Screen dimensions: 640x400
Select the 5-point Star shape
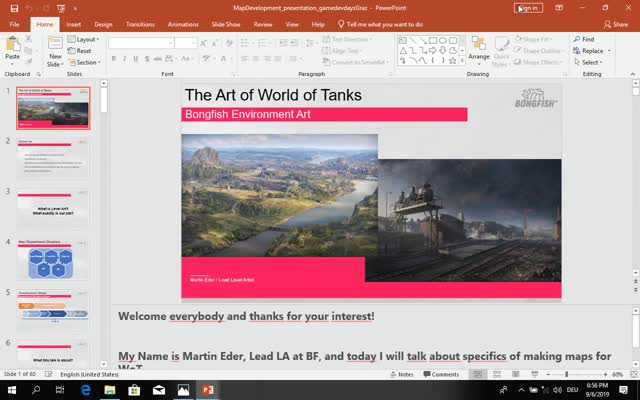(452, 61)
